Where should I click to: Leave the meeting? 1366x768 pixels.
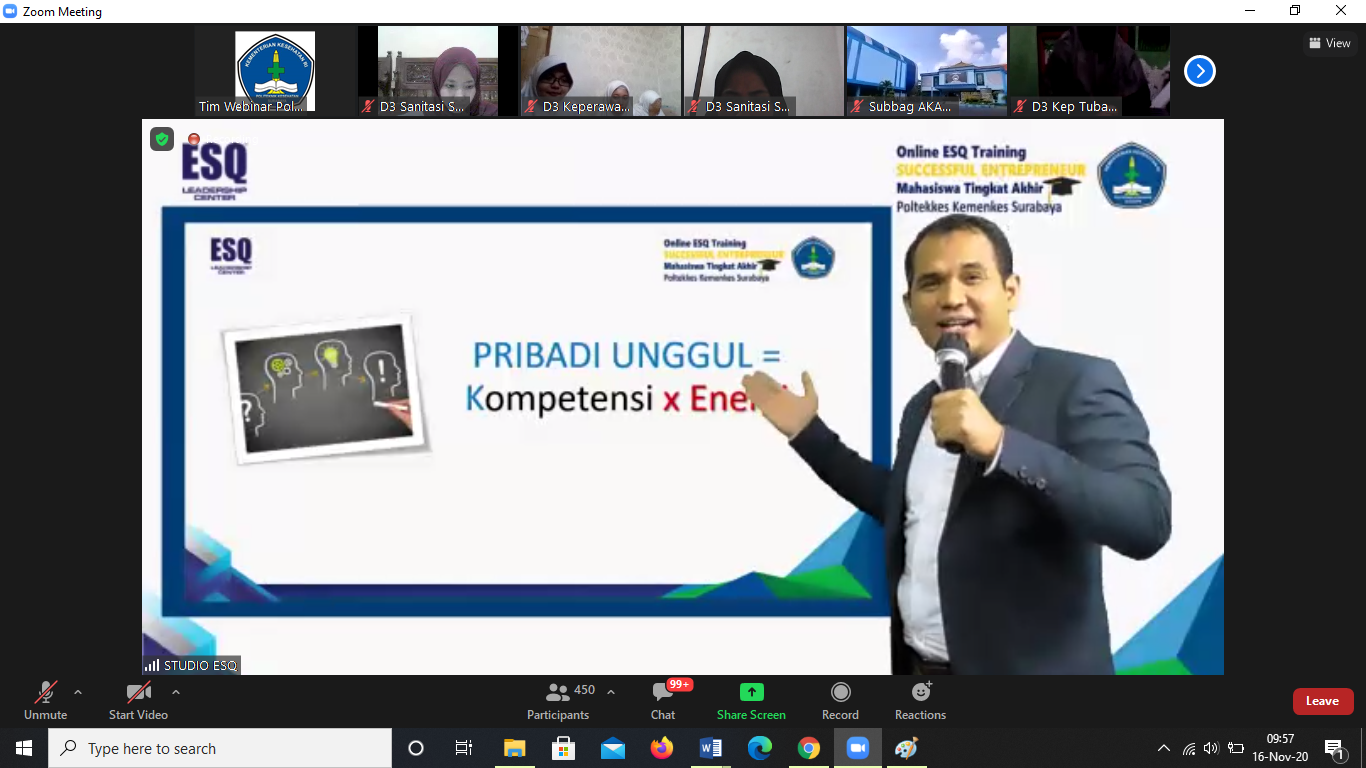(1322, 701)
